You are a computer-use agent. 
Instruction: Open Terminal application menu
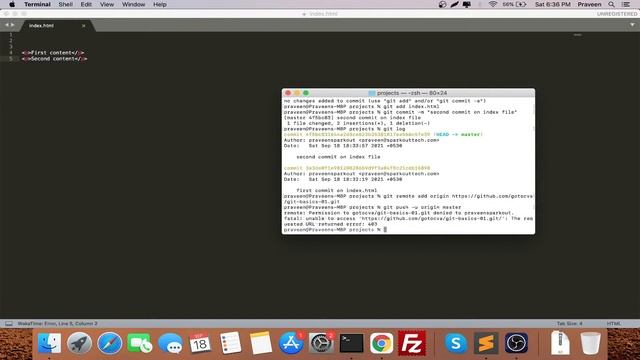coord(37,4)
